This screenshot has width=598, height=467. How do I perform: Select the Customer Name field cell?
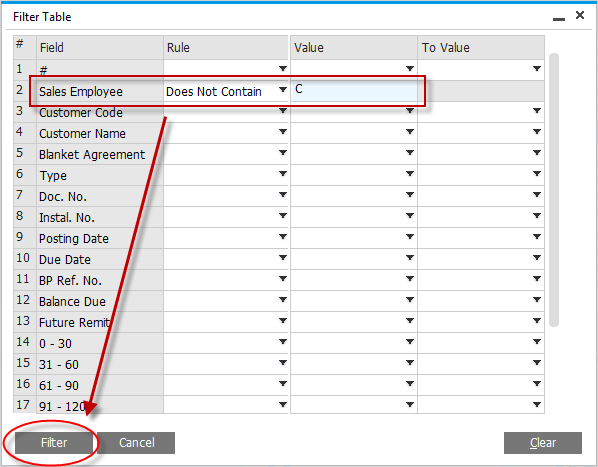100,133
